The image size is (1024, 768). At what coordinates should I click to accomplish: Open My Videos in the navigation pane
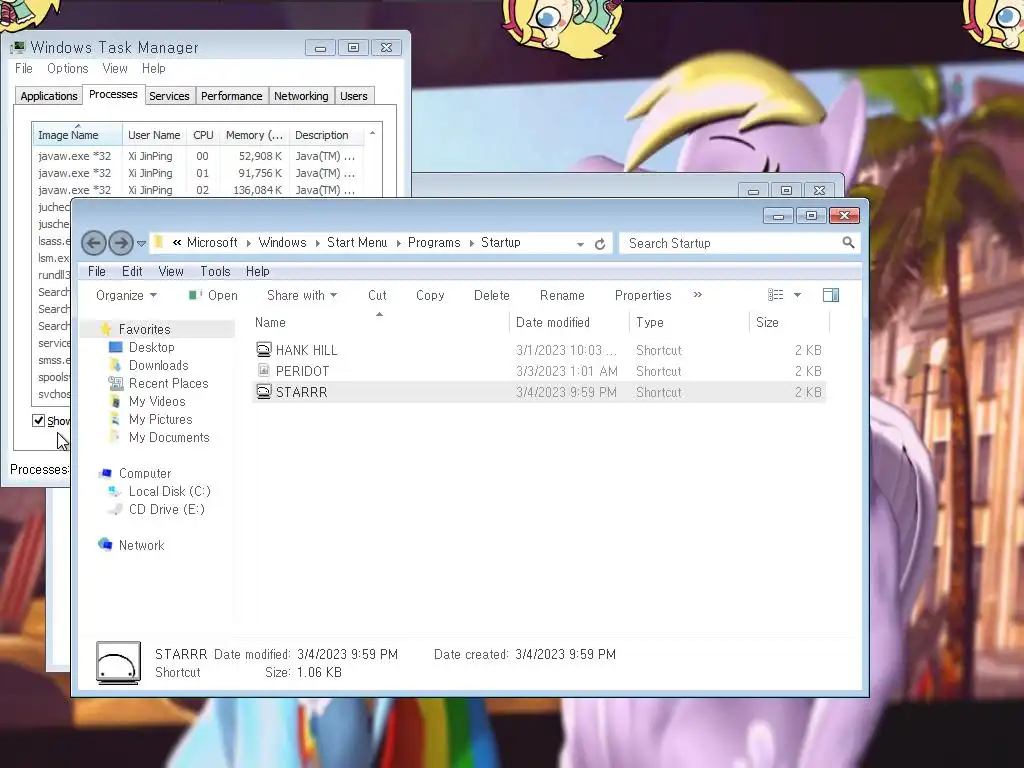(x=157, y=401)
